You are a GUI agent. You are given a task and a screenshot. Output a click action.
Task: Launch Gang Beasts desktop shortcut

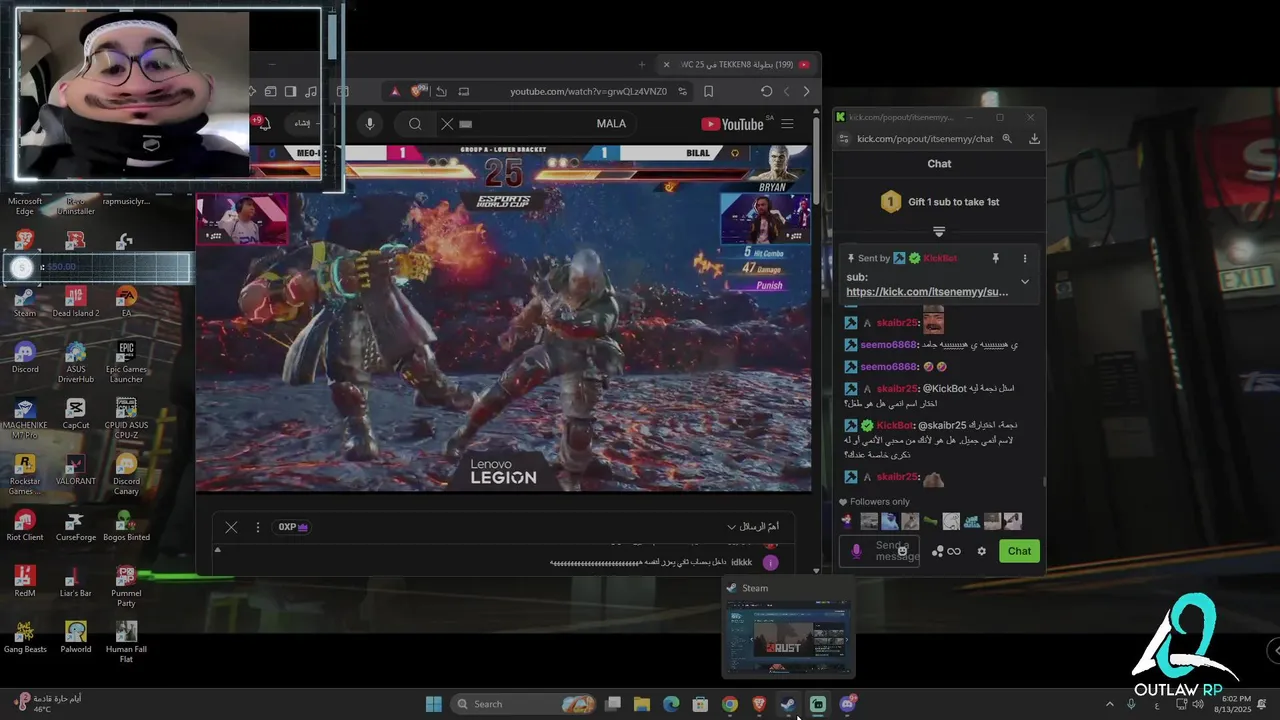pyautogui.click(x=25, y=636)
